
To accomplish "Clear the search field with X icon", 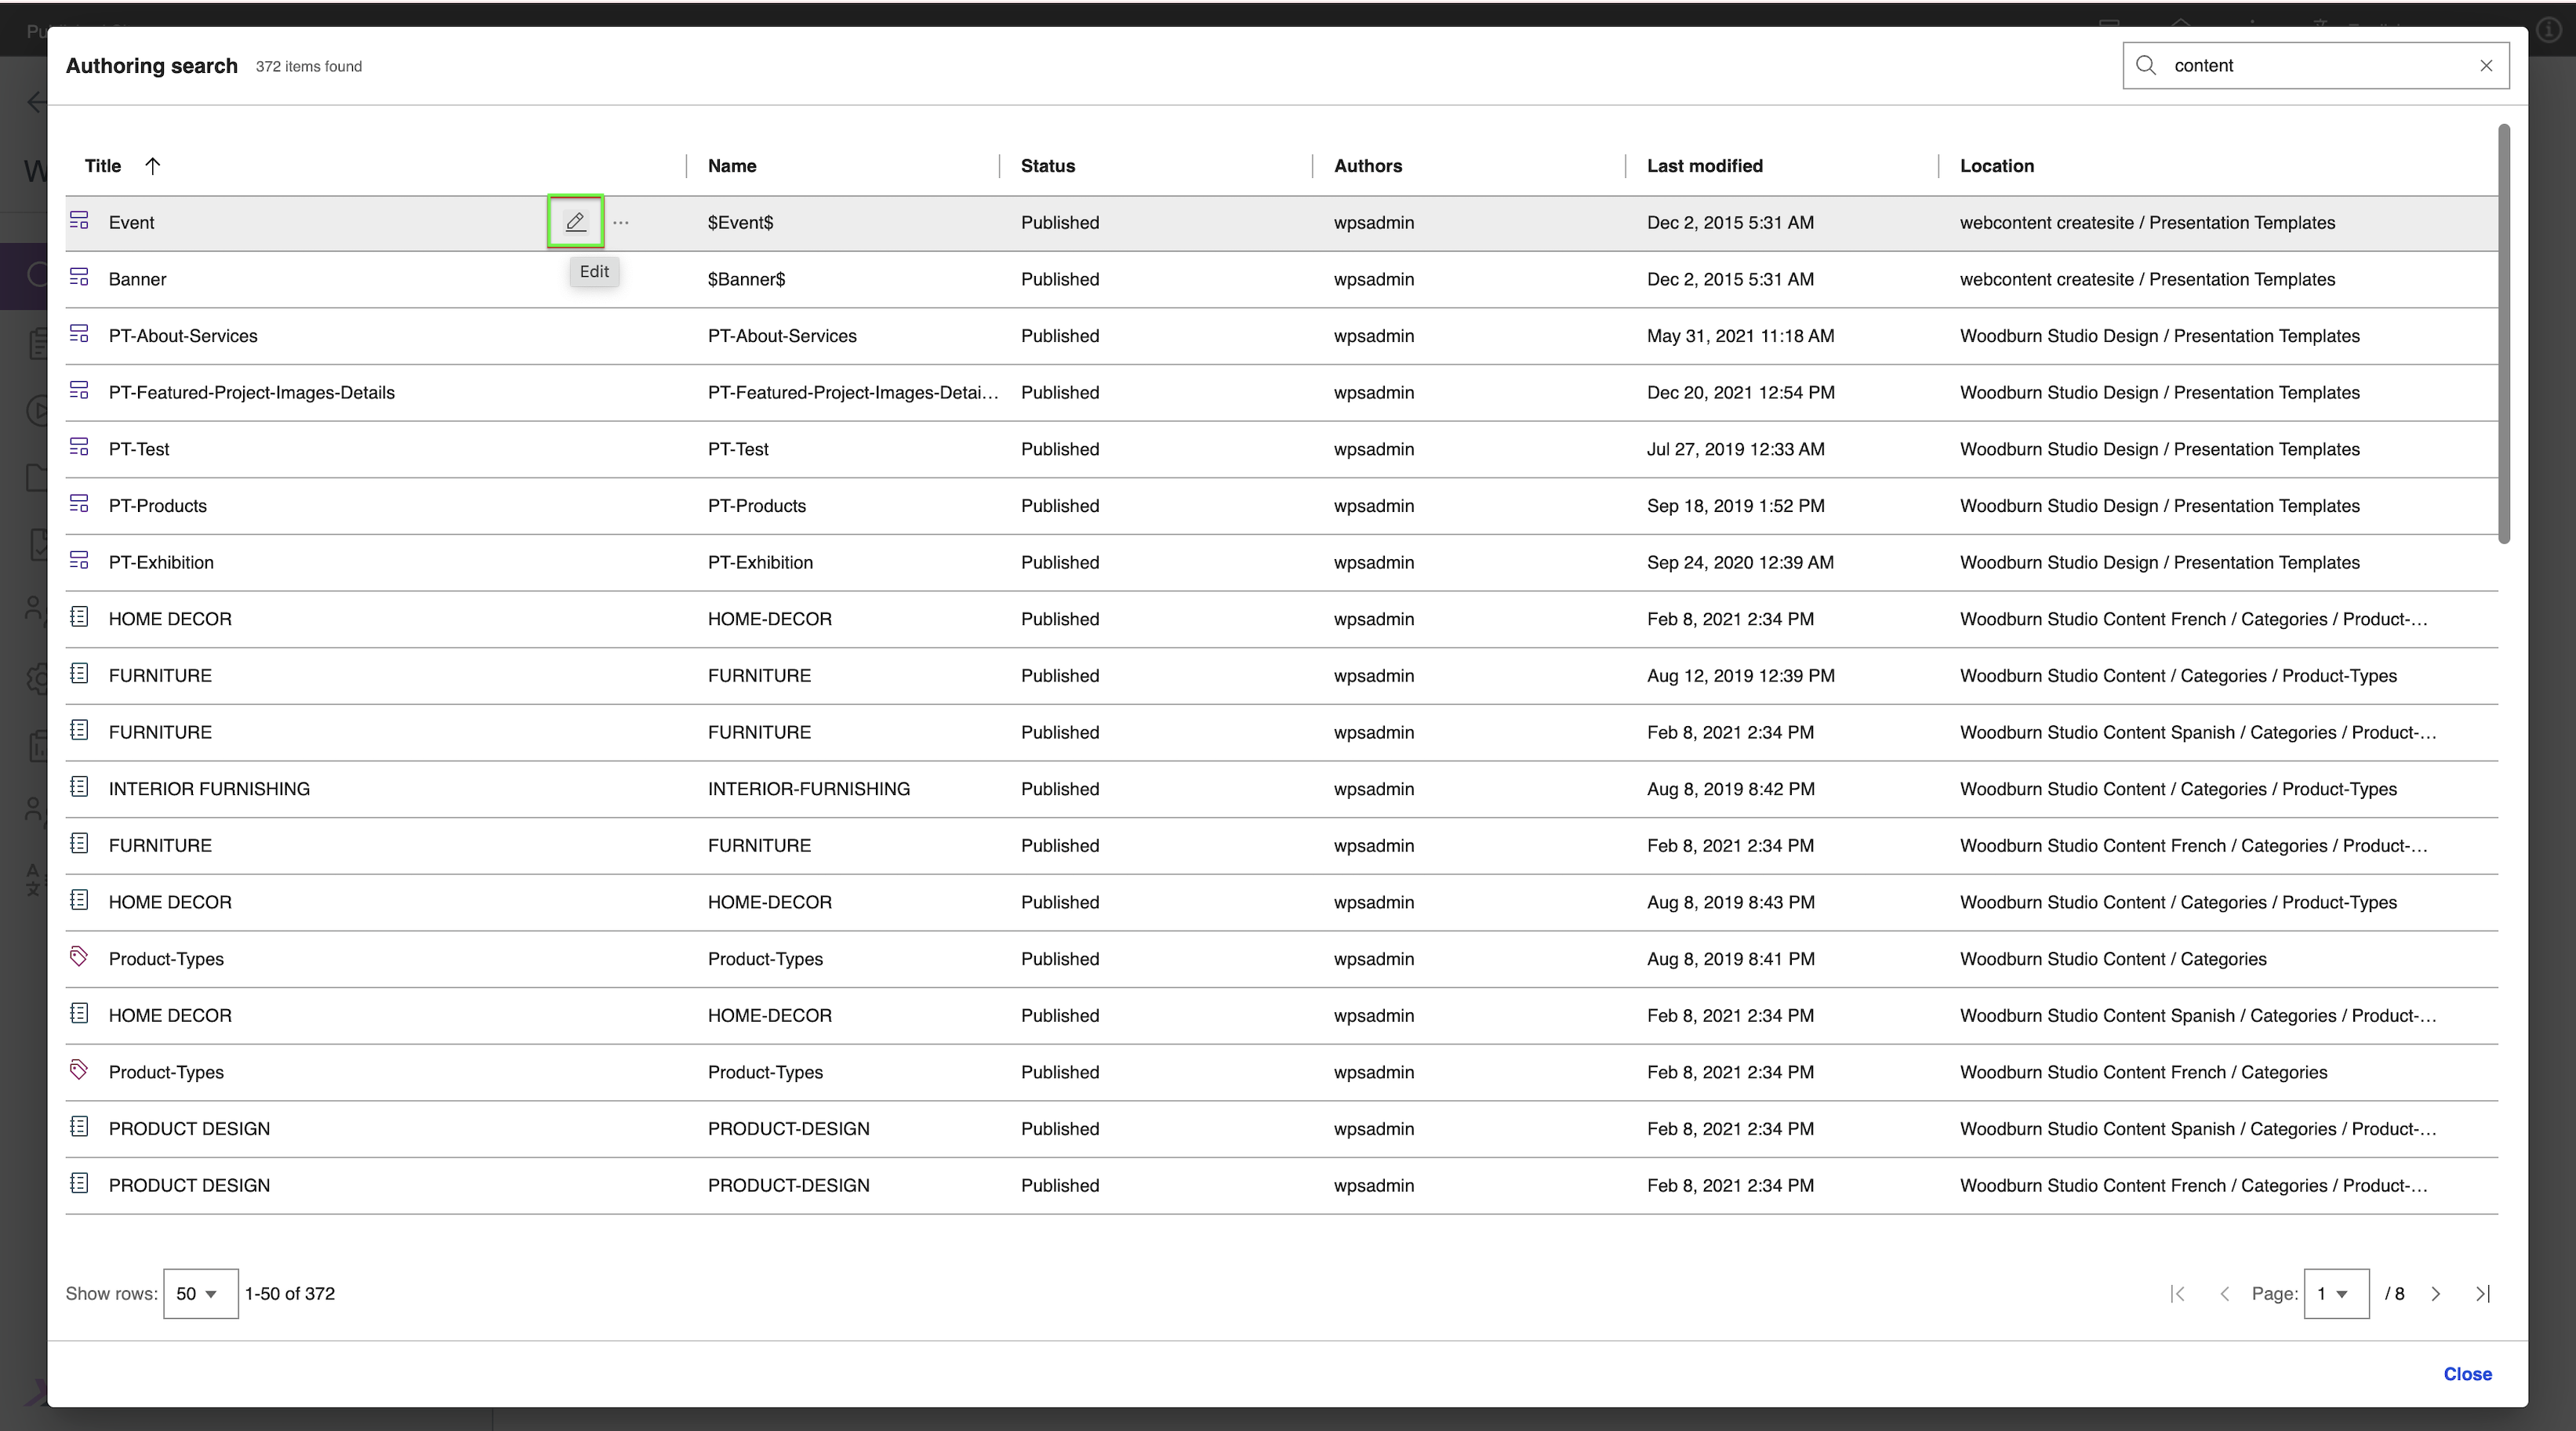I will pos(2486,65).
